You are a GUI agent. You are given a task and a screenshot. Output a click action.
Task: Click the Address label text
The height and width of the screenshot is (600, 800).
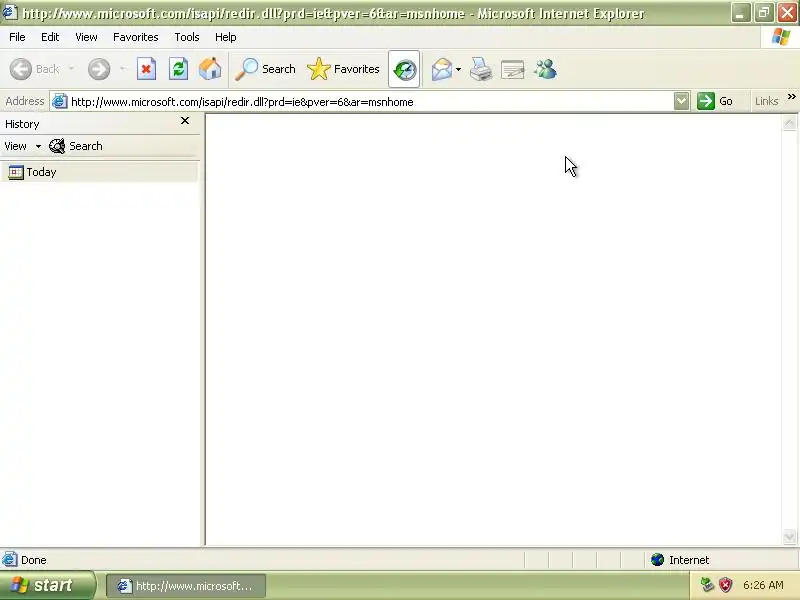24,101
